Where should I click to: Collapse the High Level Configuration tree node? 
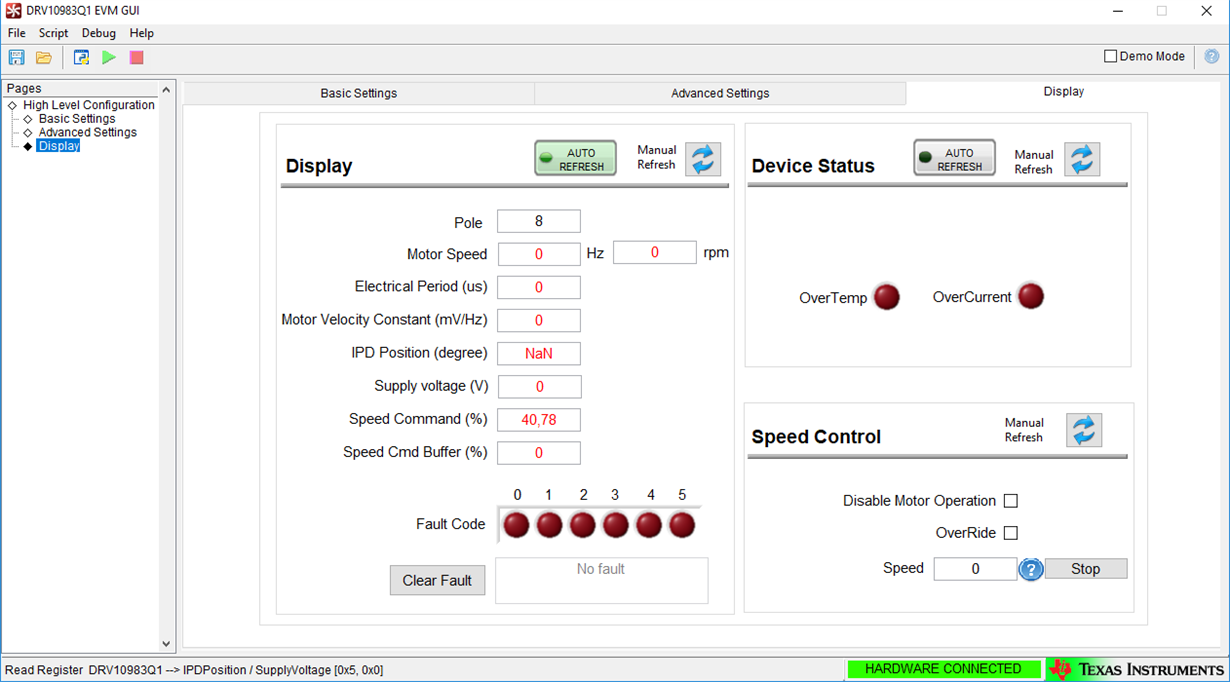click(x=12, y=105)
